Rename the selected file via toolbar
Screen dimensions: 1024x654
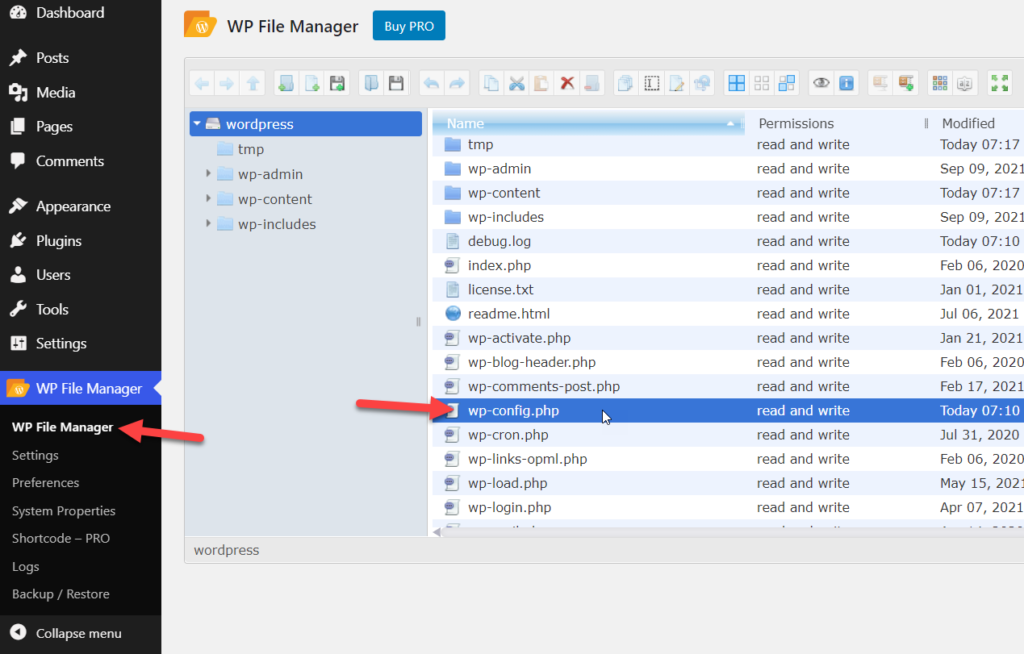[x=652, y=84]
